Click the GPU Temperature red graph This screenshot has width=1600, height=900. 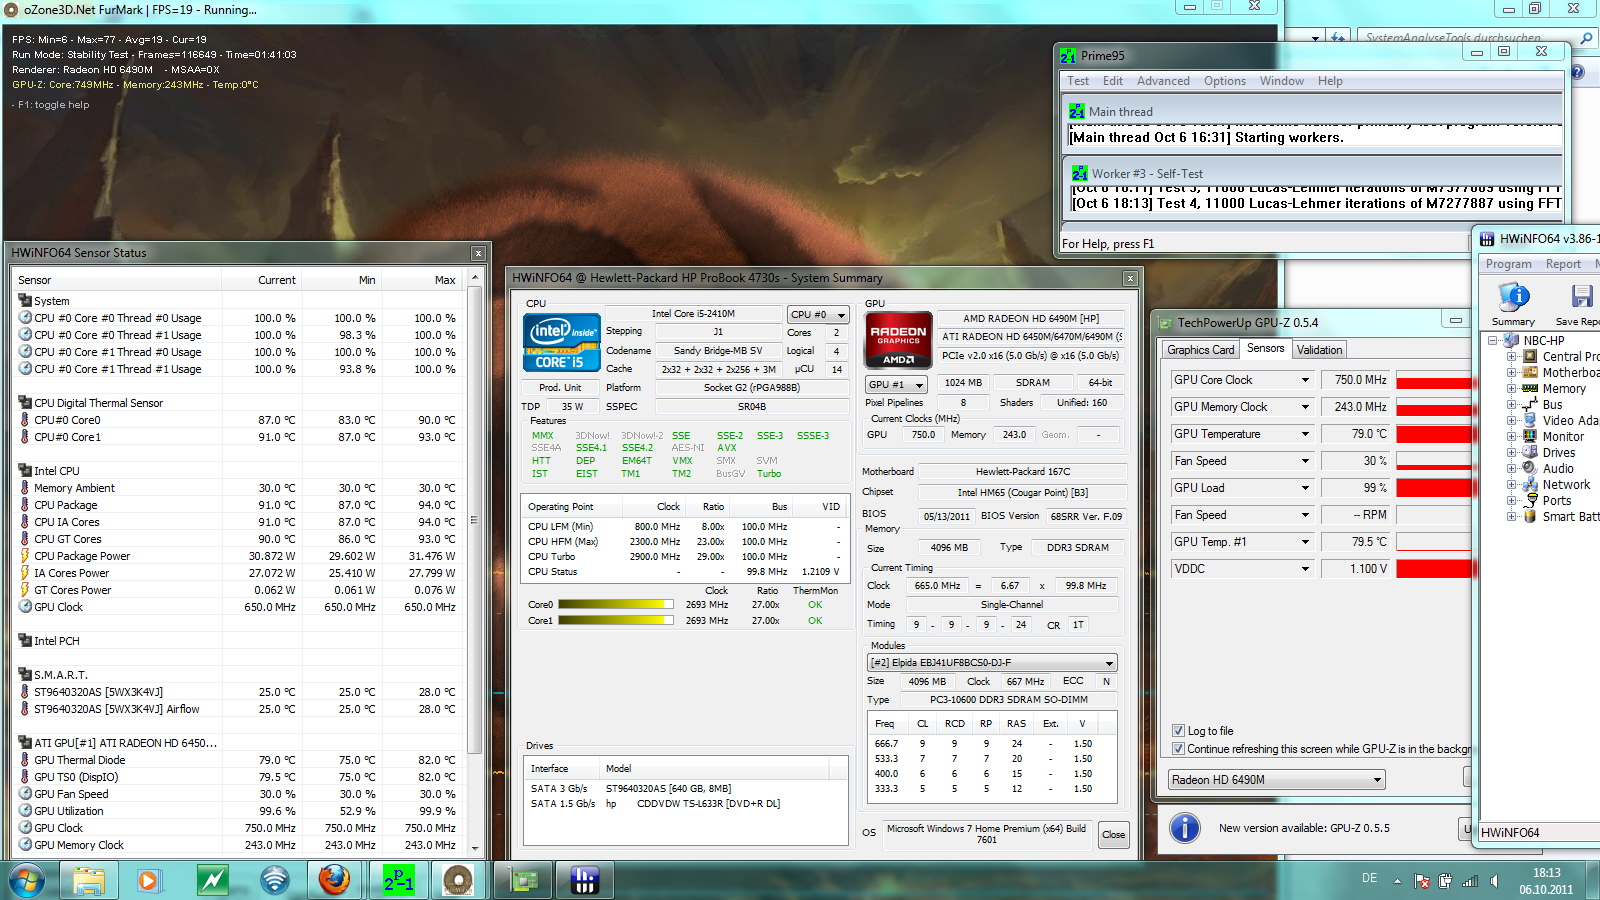click(1434, 434)
